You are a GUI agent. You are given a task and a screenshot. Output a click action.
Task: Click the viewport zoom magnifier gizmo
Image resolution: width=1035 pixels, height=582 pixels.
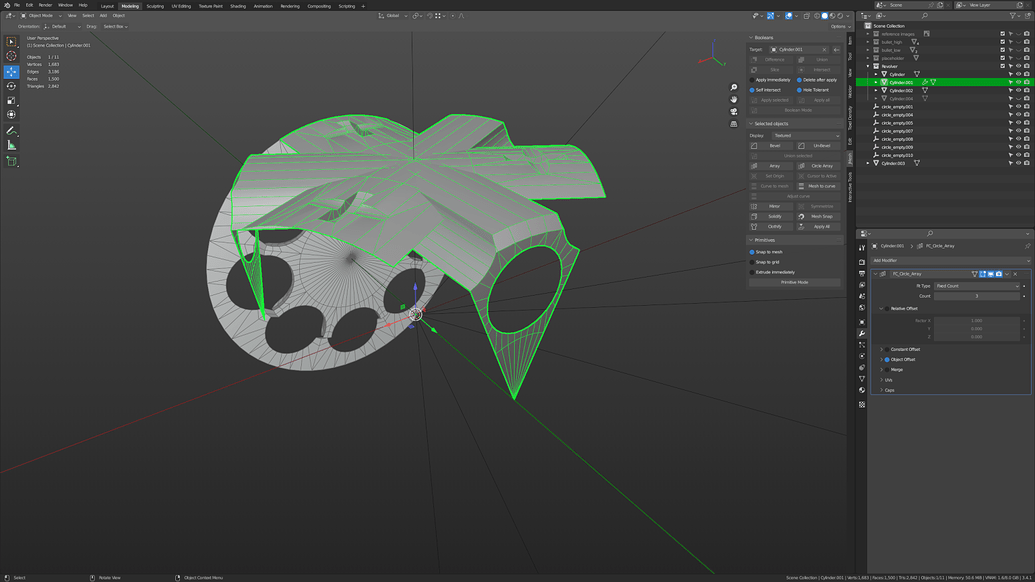[x=733, y=87]
